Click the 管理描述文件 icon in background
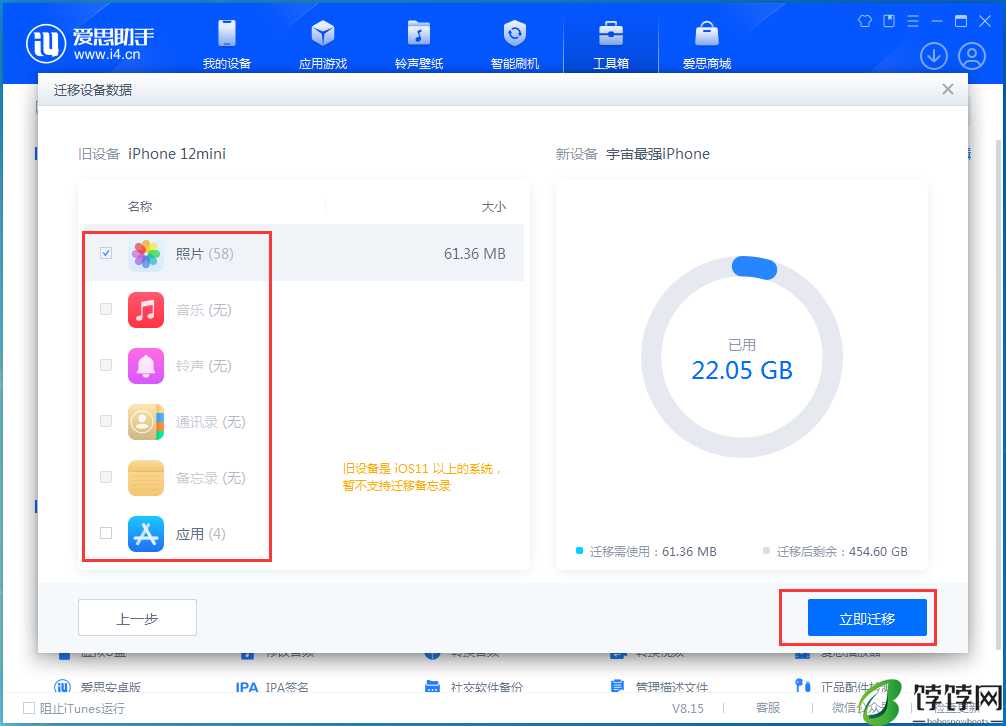Image resolution: width=1006 pixels, height=726 pixels. point(617,687)
